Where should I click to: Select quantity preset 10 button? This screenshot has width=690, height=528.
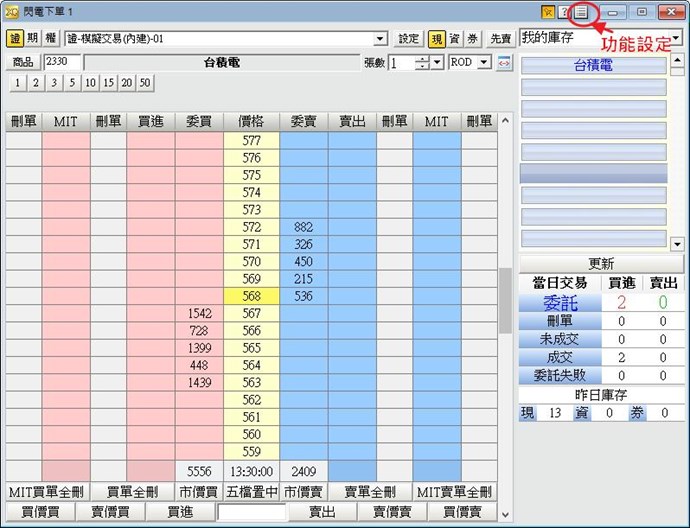(x=90, y=82)
